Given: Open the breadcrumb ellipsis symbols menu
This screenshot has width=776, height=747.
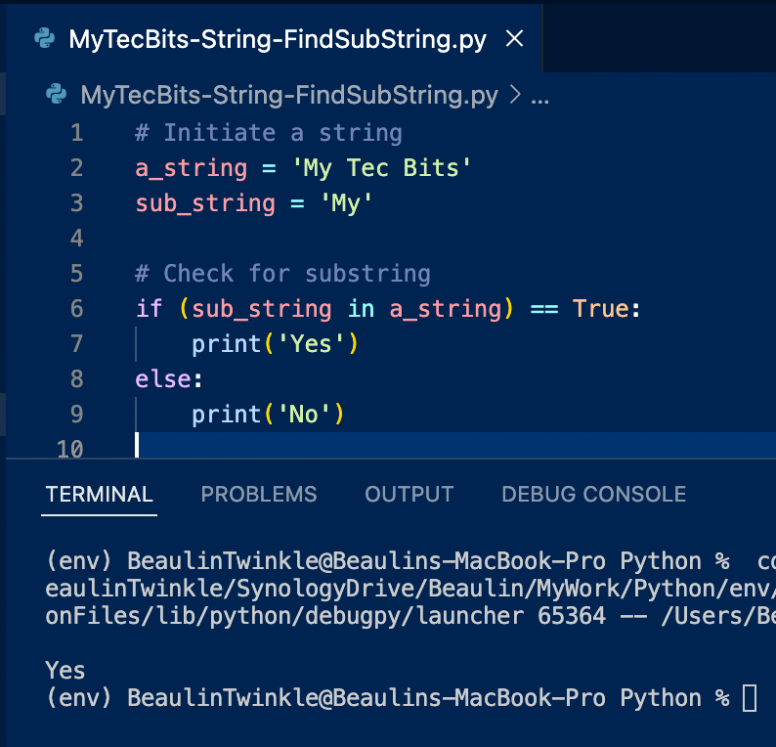Looking at the screenshot, I should click(x=540, y=98).
